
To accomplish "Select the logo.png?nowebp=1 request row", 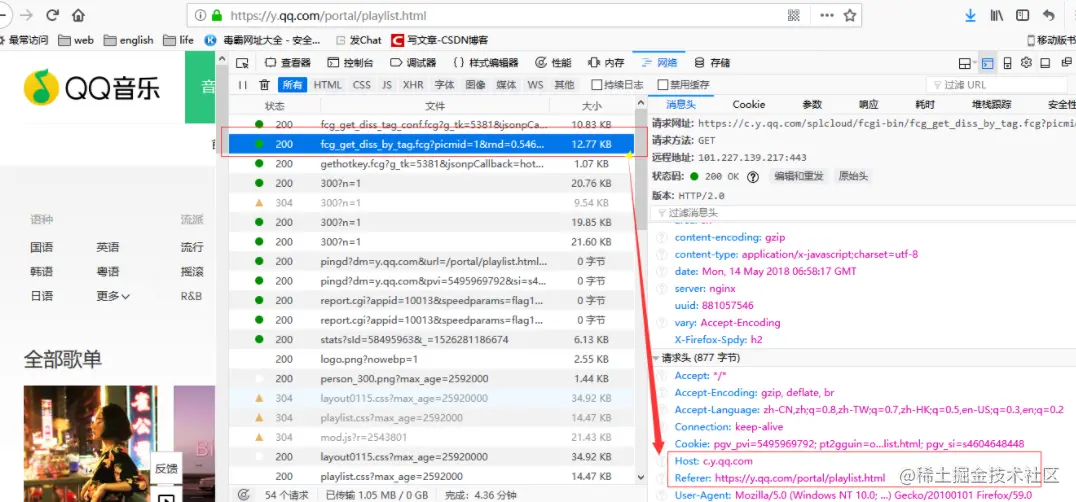I will point(431,359).
